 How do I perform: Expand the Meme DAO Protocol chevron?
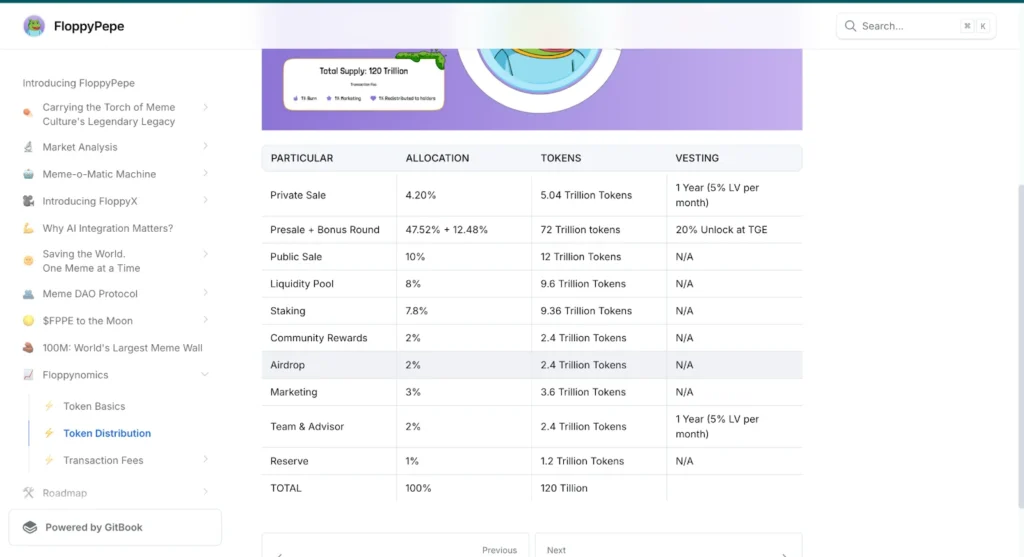[205, 293]
